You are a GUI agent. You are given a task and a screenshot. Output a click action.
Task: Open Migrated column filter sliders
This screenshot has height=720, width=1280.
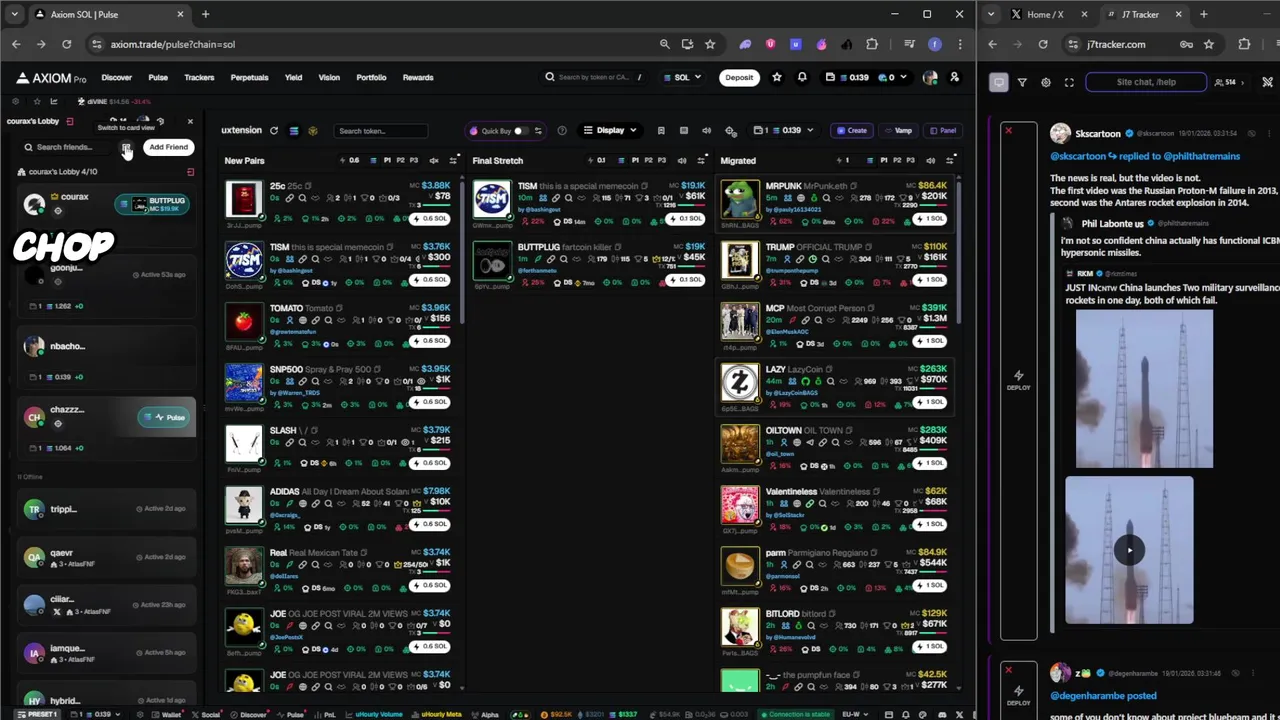coord(950,160)
